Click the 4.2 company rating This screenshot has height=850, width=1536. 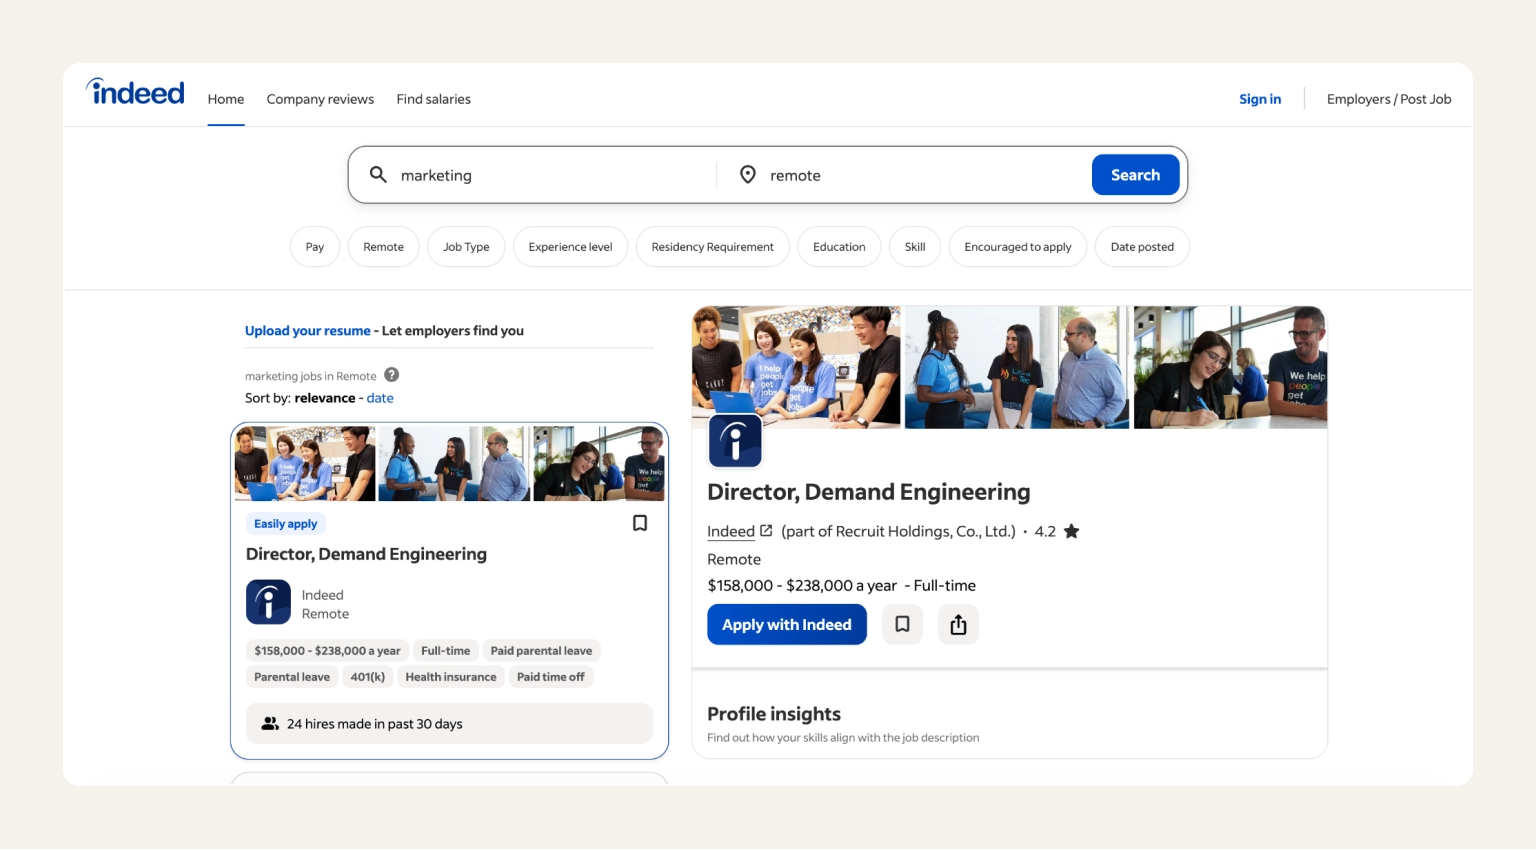[x=1045, y=531]
